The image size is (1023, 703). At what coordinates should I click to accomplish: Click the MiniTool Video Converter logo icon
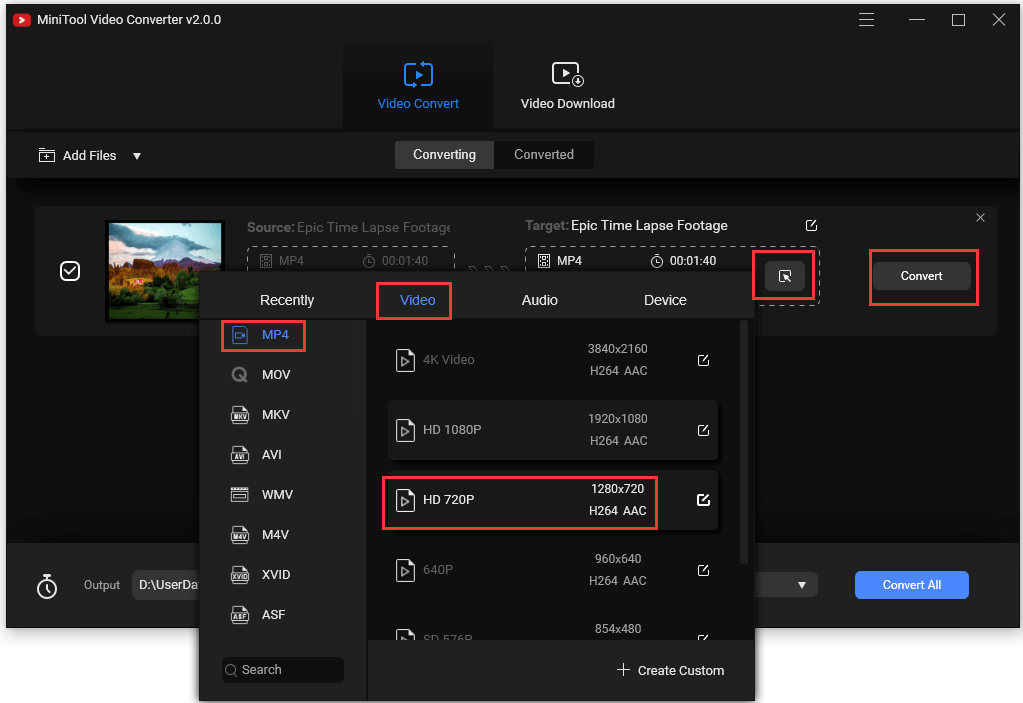click(x=22, y=20)
